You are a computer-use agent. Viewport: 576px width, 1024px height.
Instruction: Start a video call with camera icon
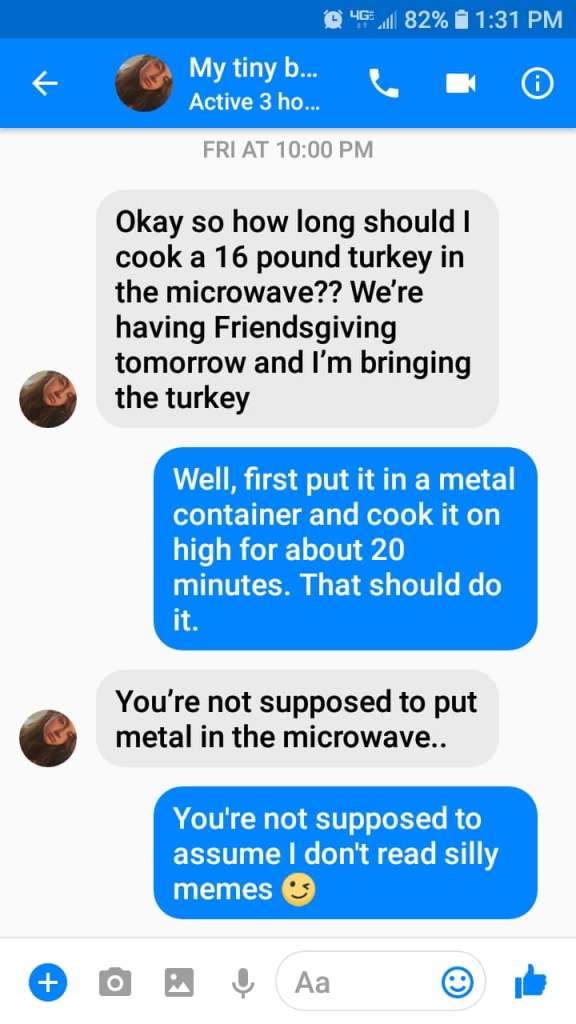tap(460, 83)
